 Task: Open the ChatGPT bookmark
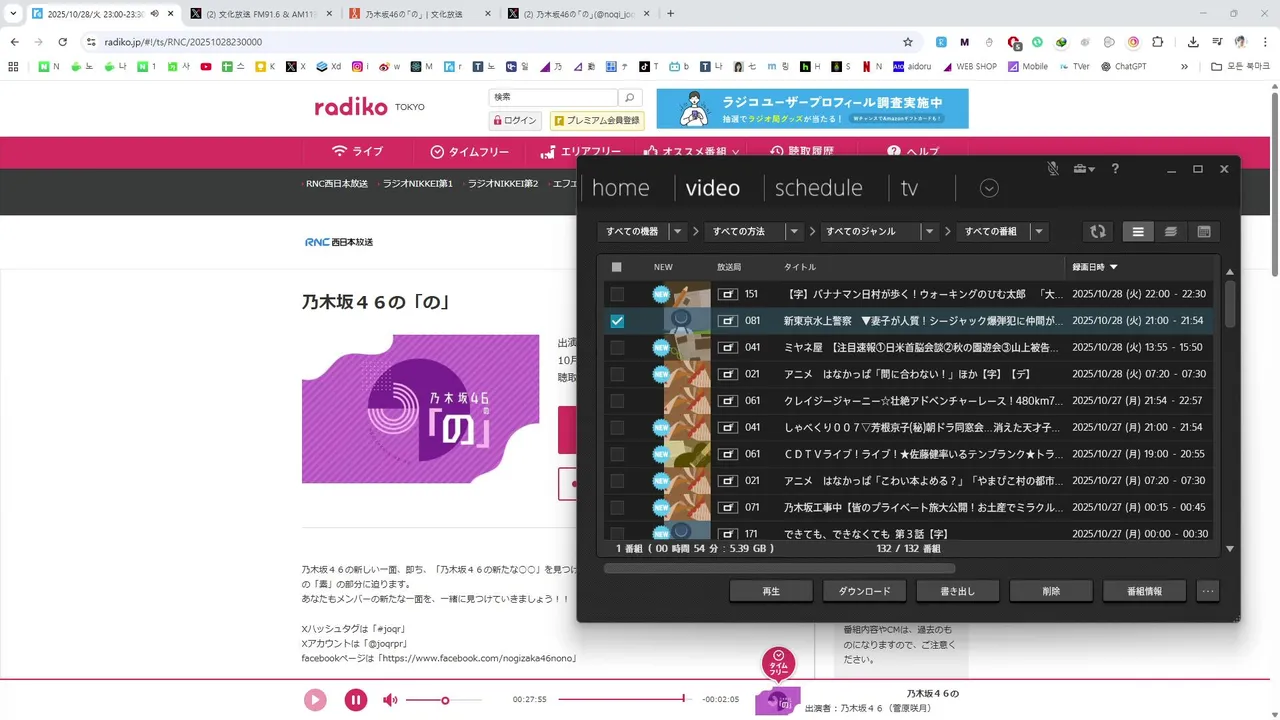click(x=1124, y=67)
